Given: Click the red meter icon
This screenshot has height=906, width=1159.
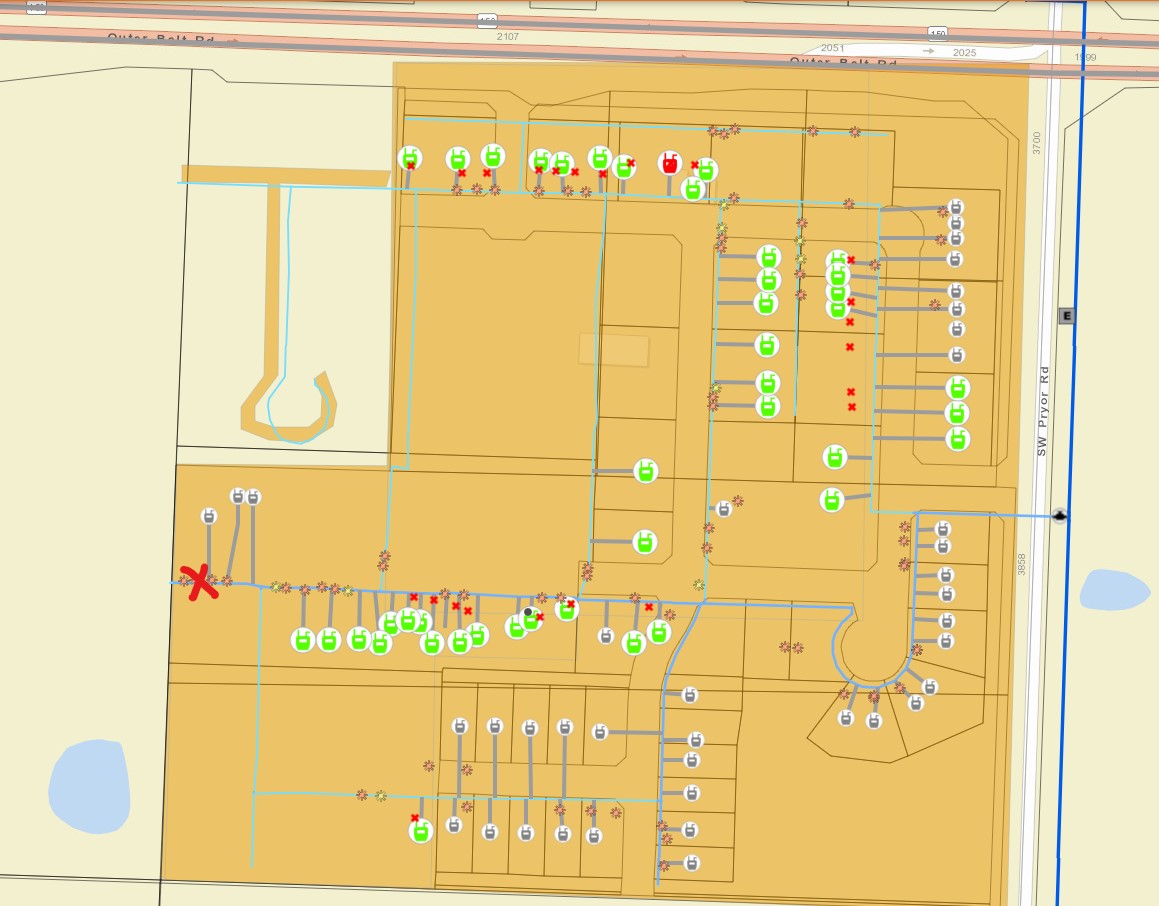Looking at the screenshot, I should (669, 163).
